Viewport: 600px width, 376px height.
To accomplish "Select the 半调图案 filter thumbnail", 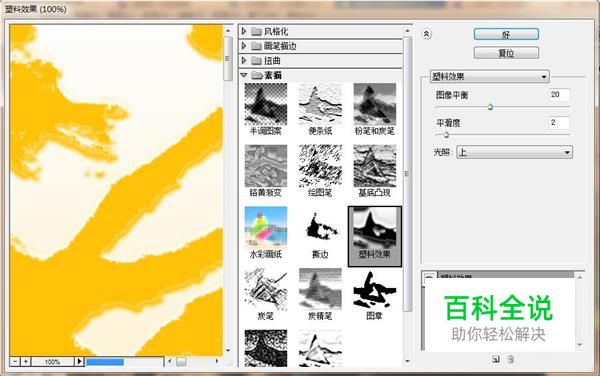I will pyautogui.click(x=266, y=104).
